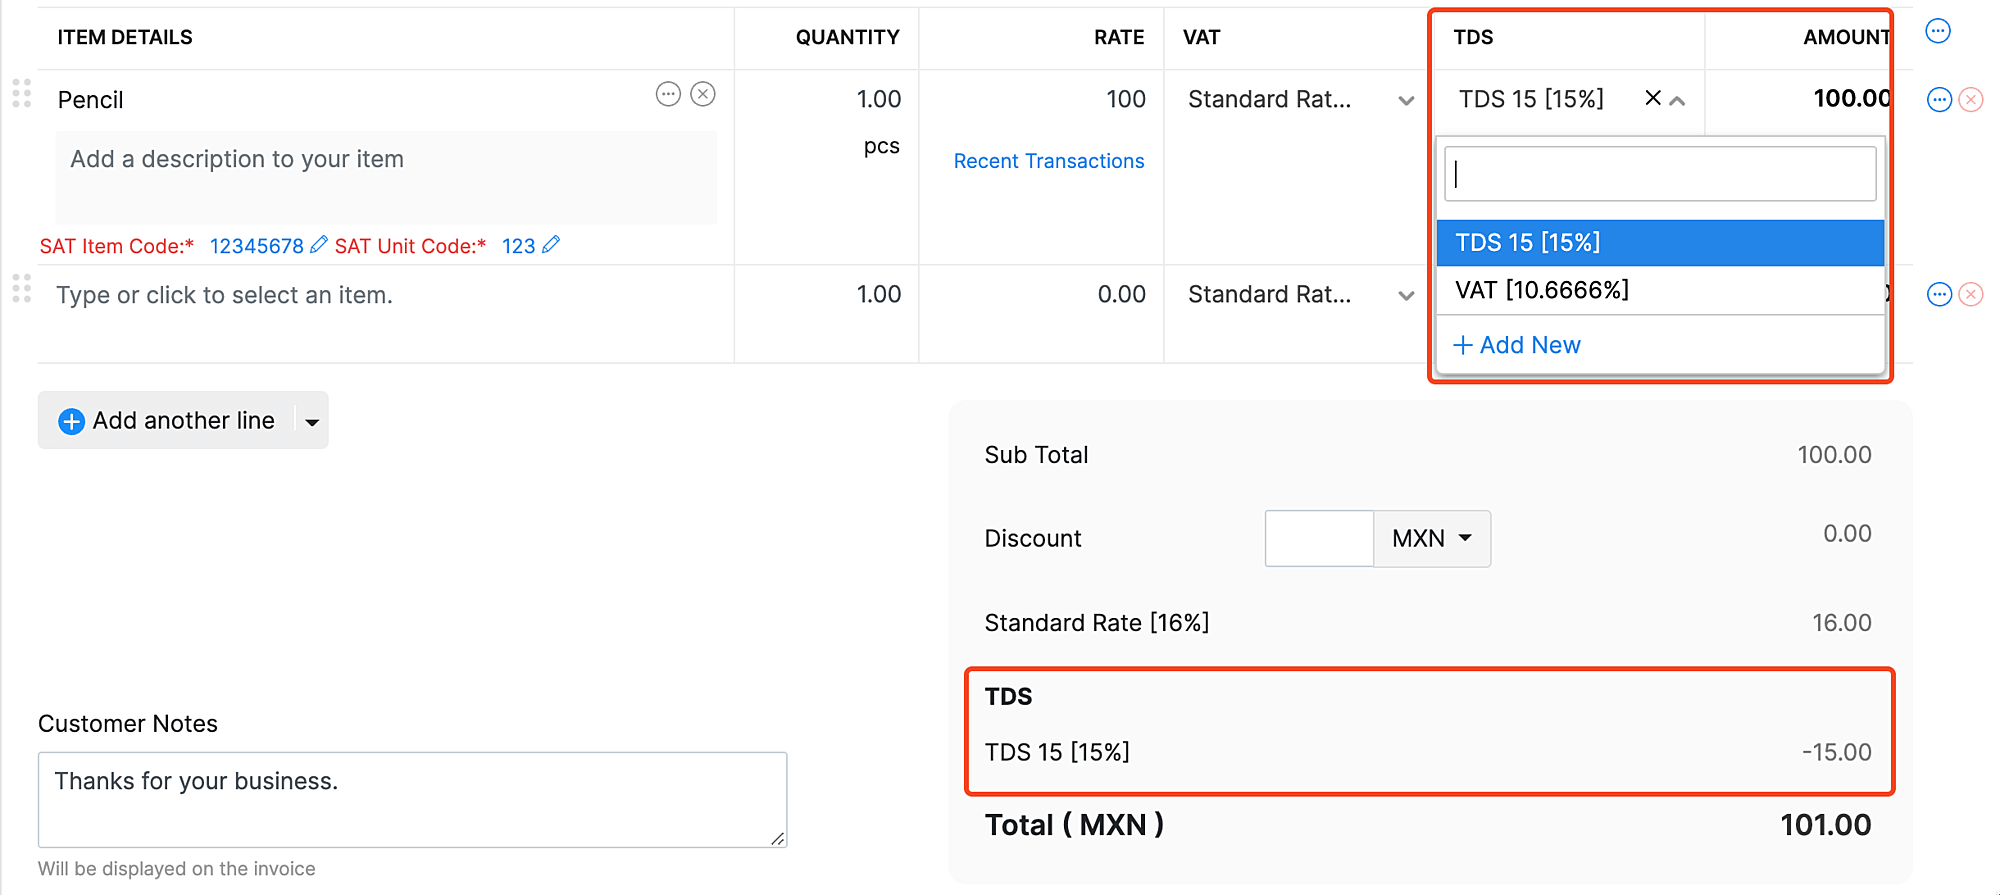The height and width of the screenshot is (895, 2000).
Task: Remove Pencil item using circled X icon
Action: 704,94
